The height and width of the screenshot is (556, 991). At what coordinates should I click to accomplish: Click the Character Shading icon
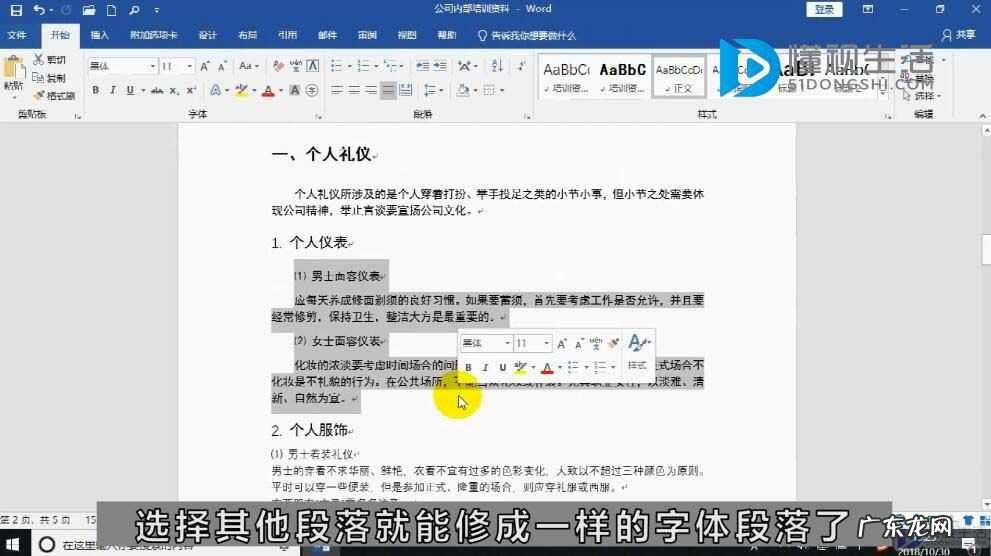(295, 90)
